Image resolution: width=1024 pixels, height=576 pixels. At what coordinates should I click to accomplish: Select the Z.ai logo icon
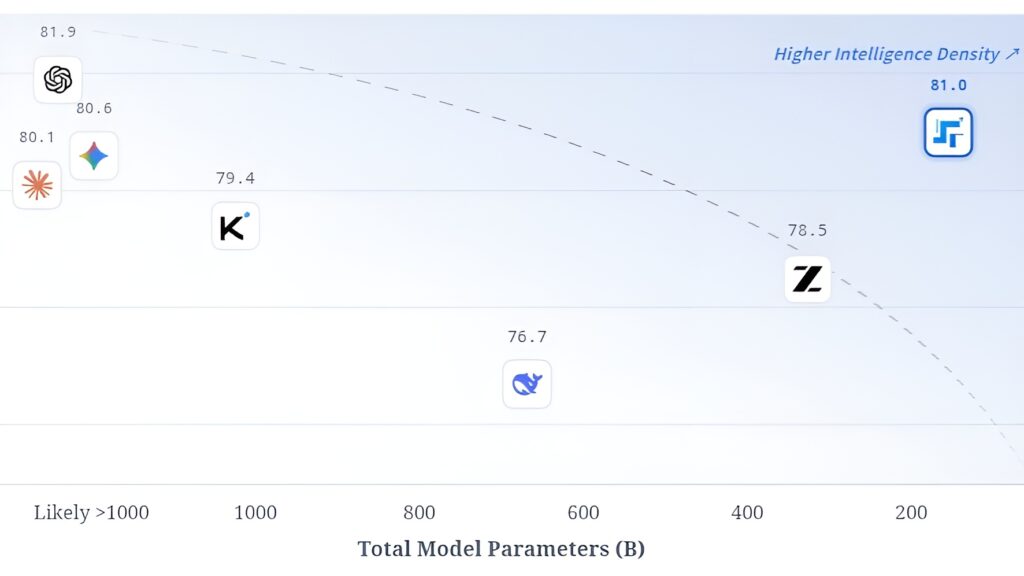pyautogui.click(x=807, y=279)
